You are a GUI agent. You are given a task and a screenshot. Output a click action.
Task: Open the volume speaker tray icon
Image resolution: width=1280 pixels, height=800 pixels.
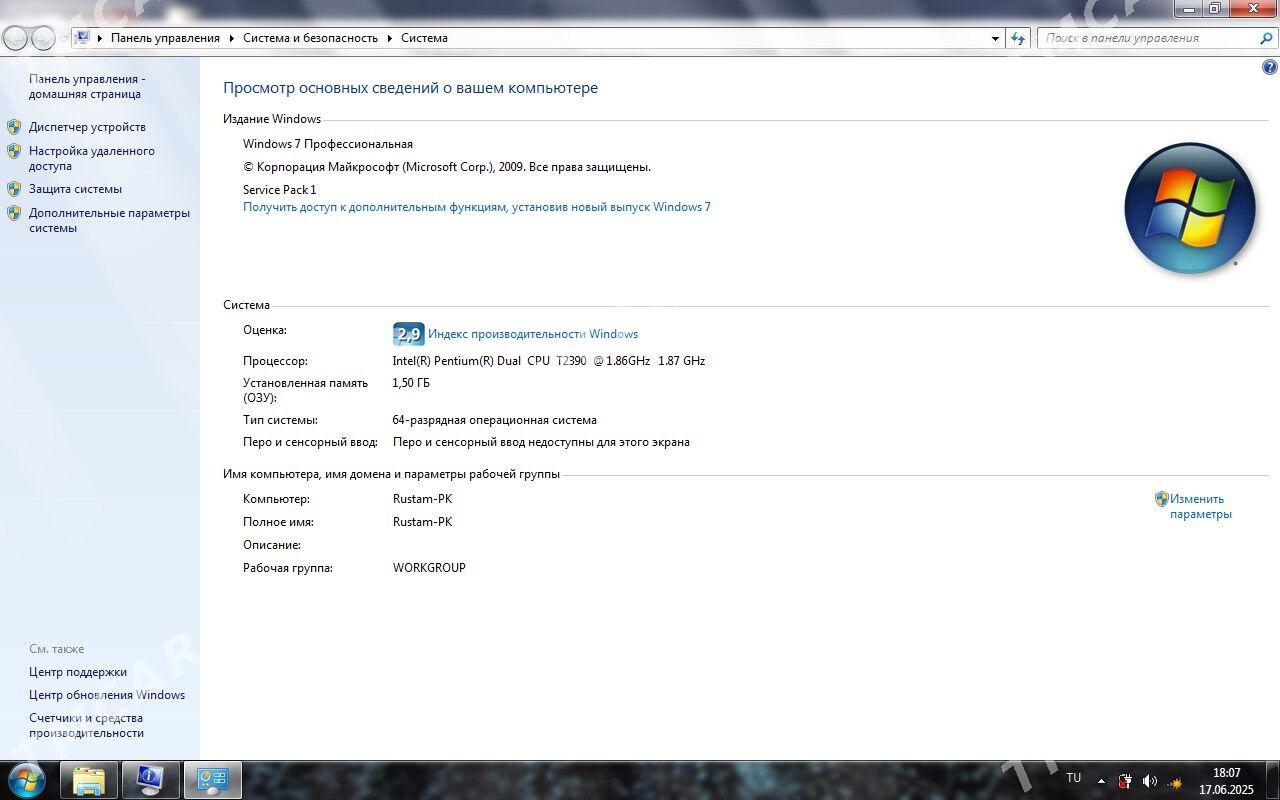coord(1150,781)
